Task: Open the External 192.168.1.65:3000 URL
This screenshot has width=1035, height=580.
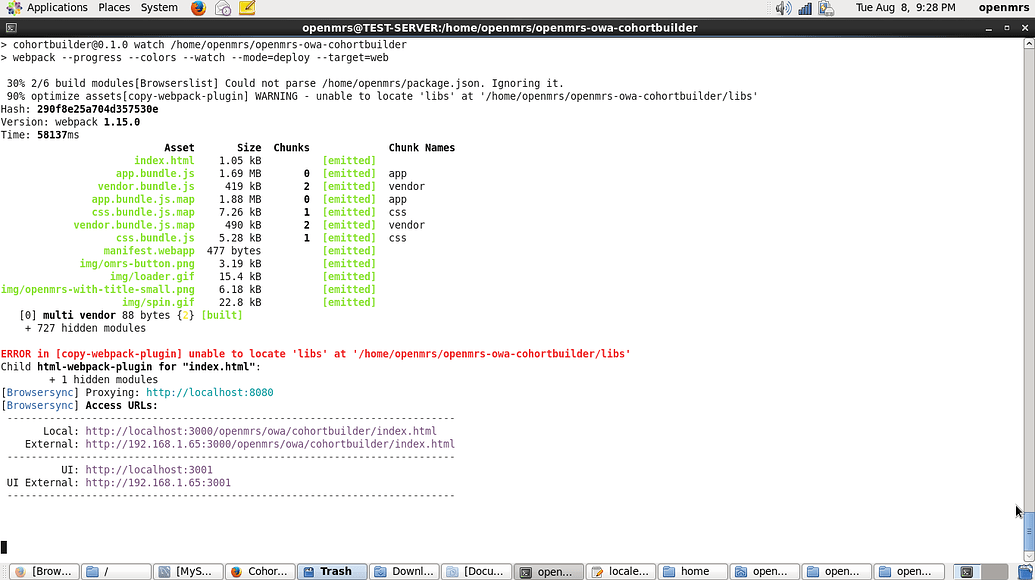Action: point(270,444)
